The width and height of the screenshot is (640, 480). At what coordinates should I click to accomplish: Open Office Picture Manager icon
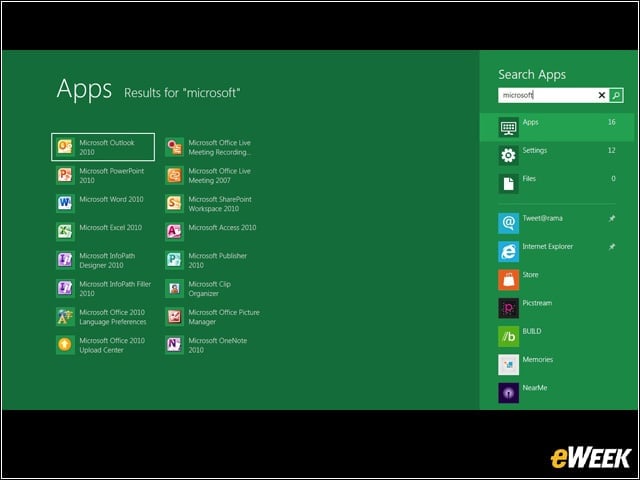pyautogui.click(x=175, y=316)
